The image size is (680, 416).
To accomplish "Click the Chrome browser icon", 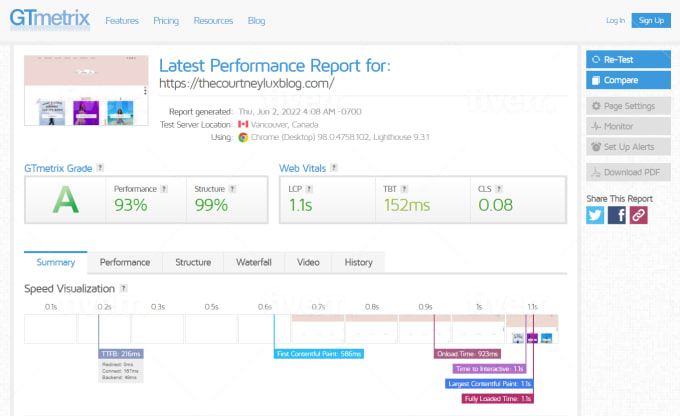I will tap(243, 138).
